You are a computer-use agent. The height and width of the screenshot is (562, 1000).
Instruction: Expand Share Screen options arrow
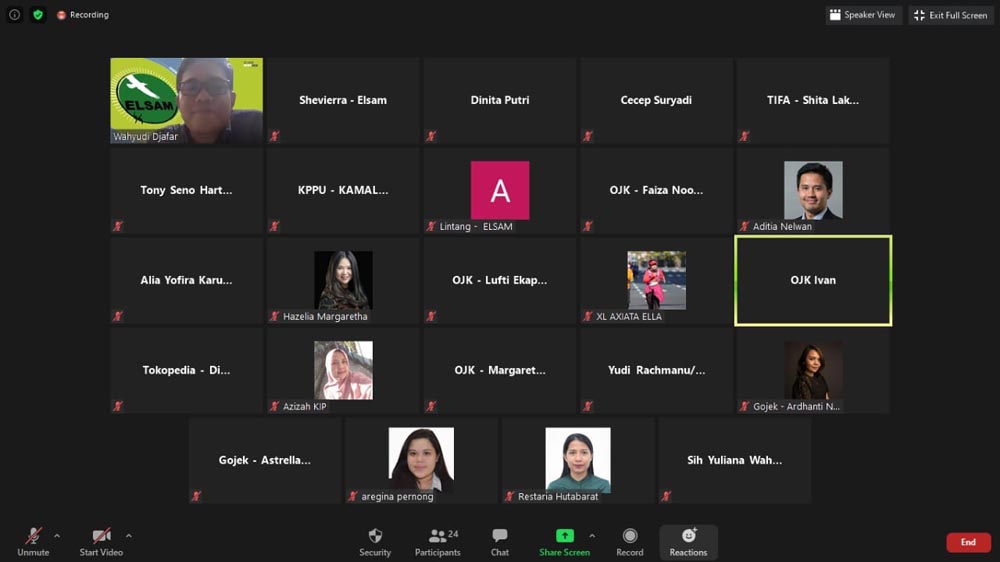tap(592, 536)
